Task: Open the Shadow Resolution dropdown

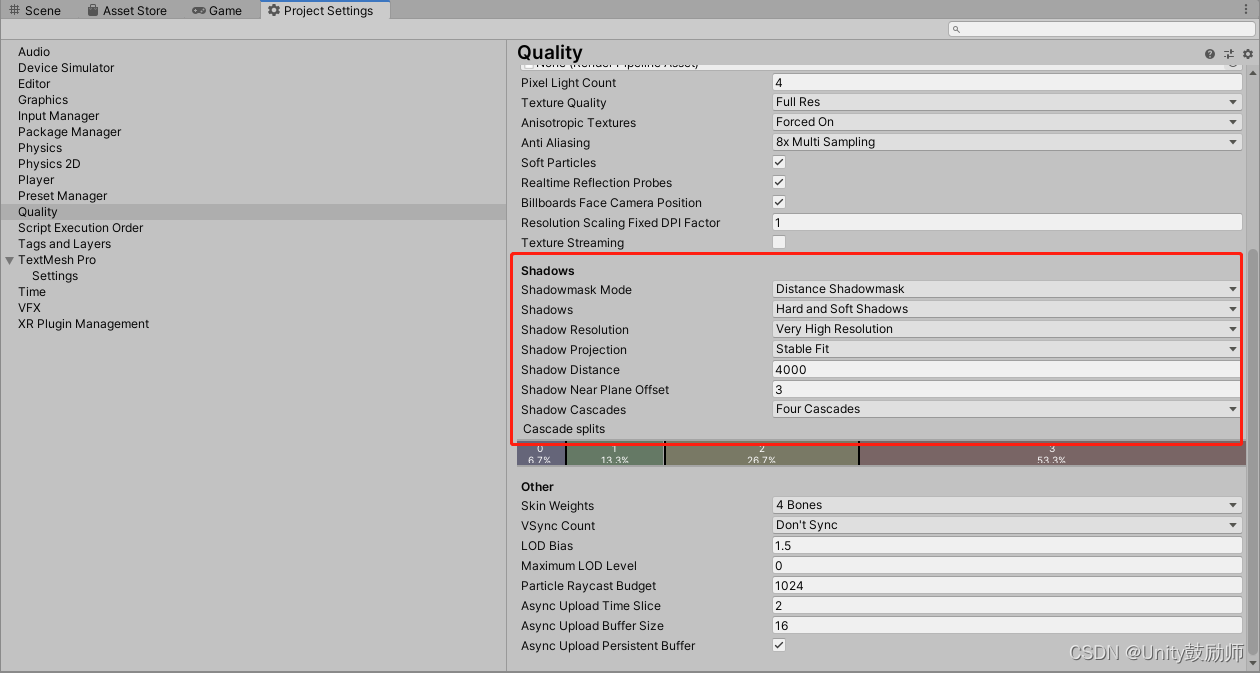Action: tap(1007, 329)
